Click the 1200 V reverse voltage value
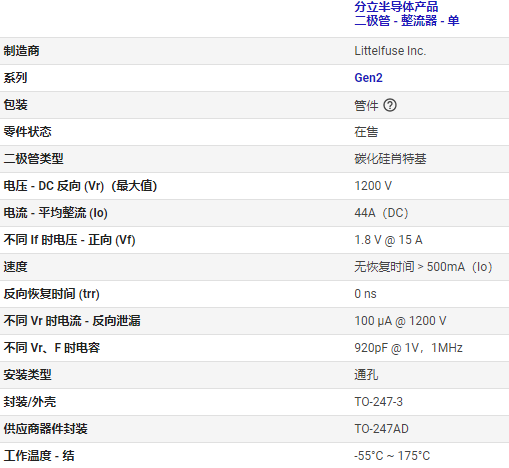The image size is (509, 468). 373,186
